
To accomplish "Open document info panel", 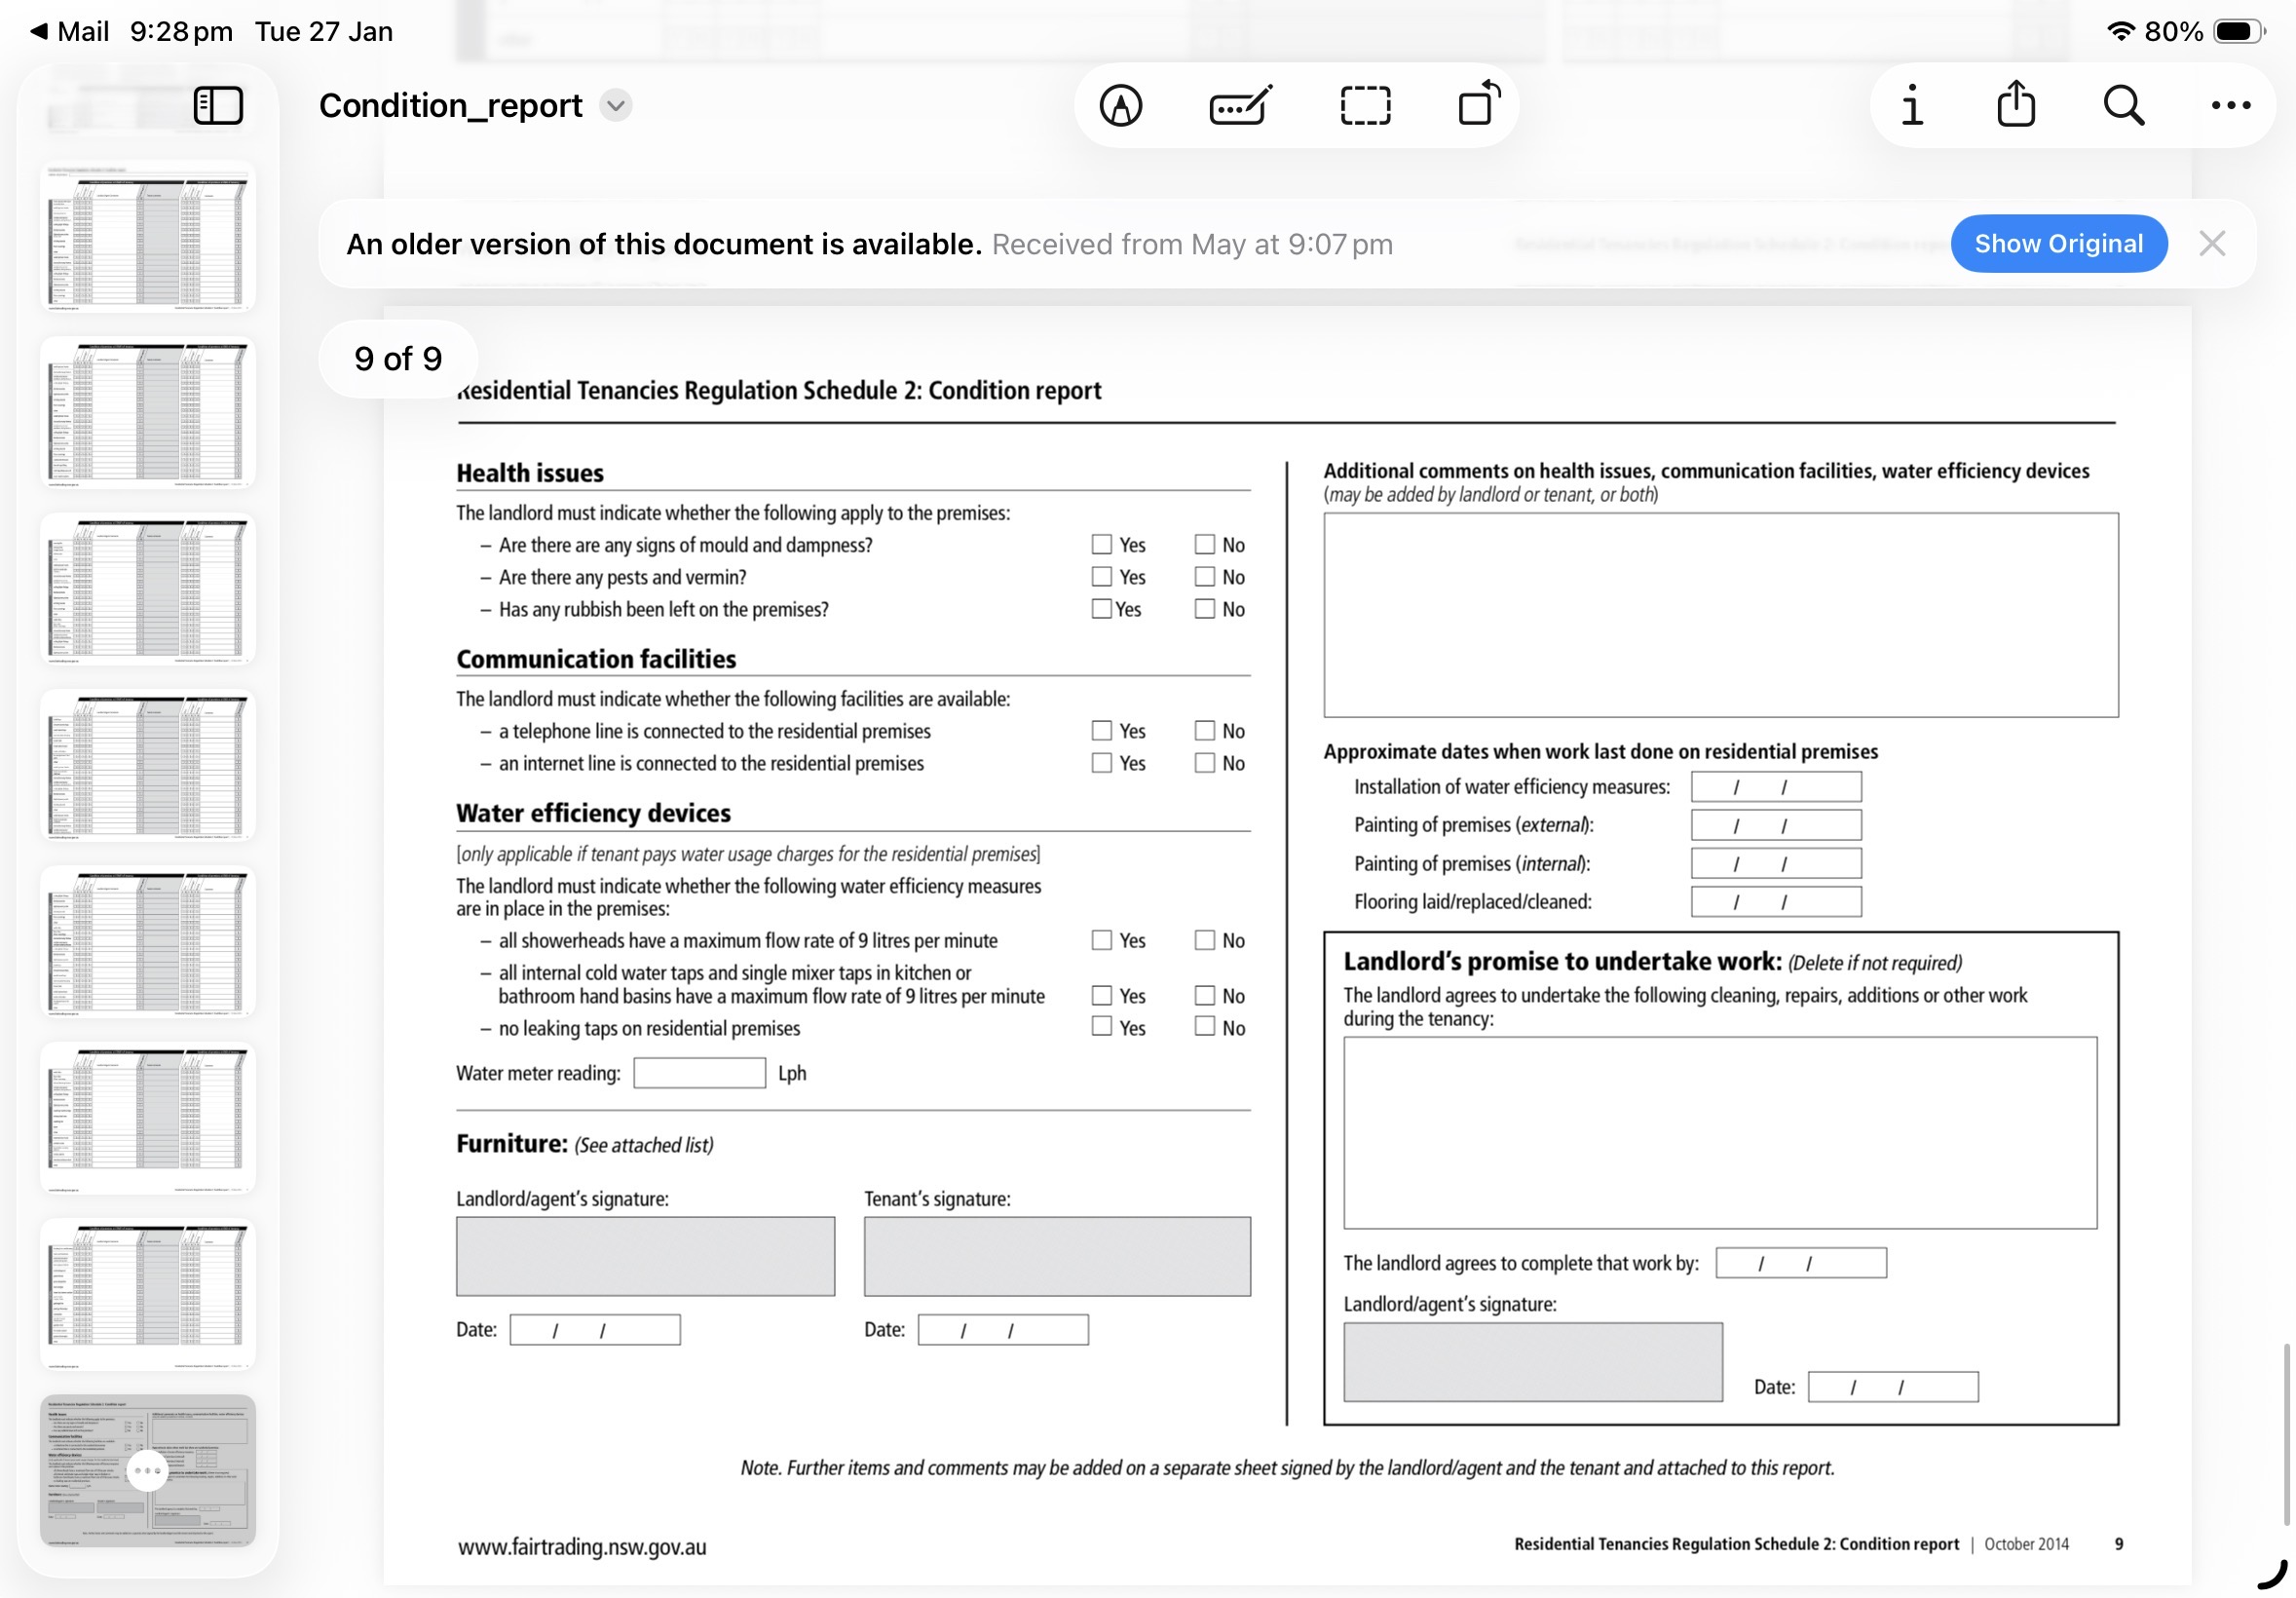I will [1911, 105].
